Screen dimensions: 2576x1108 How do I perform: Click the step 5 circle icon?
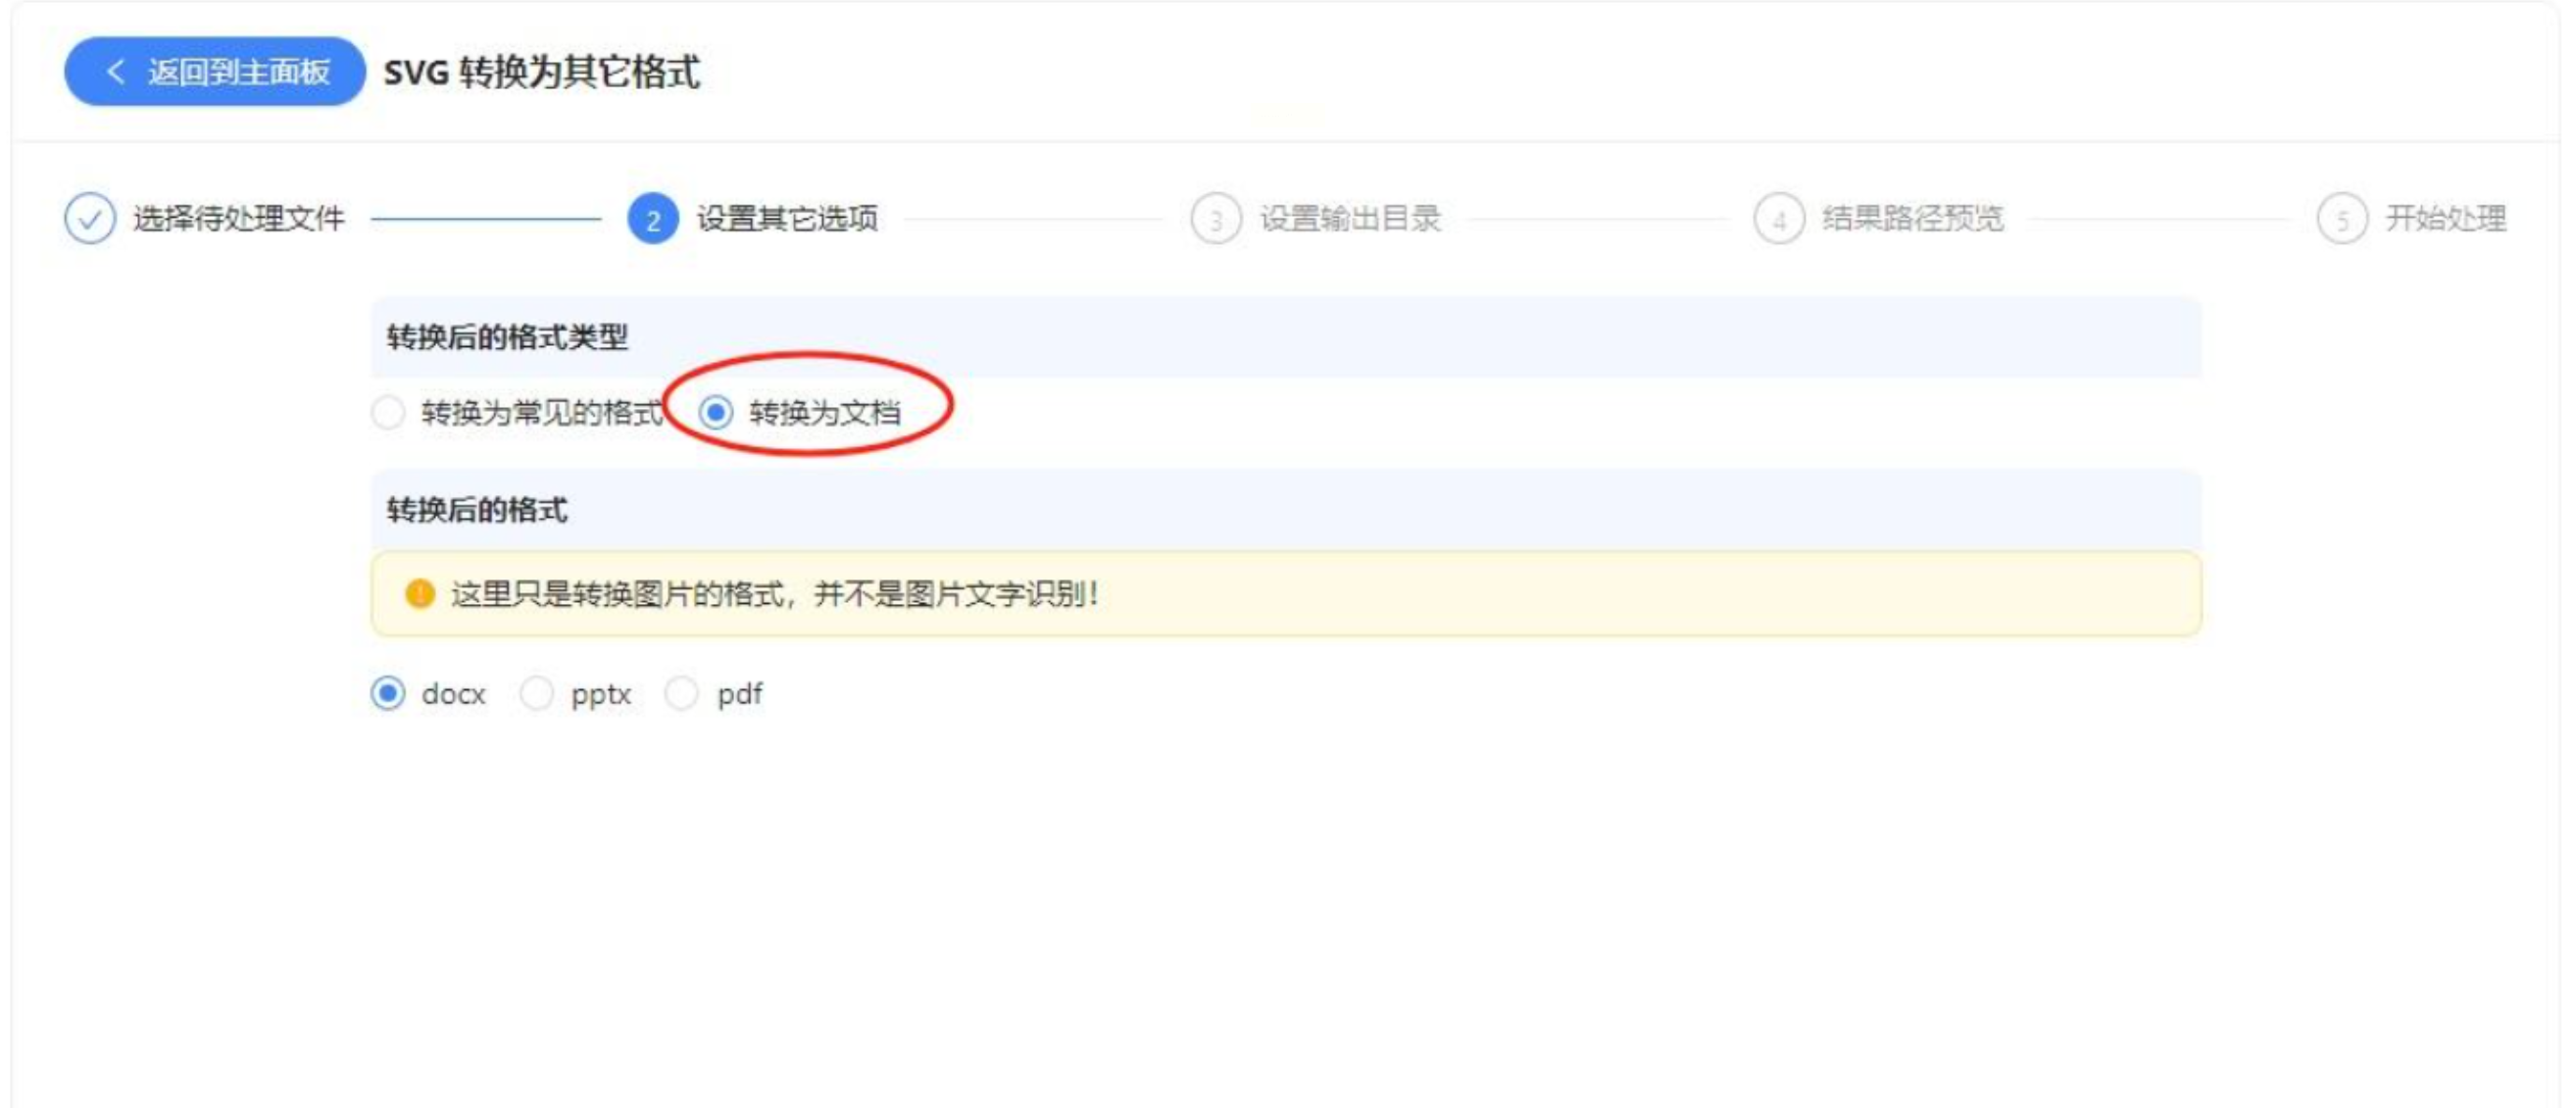click(2342, 219)
